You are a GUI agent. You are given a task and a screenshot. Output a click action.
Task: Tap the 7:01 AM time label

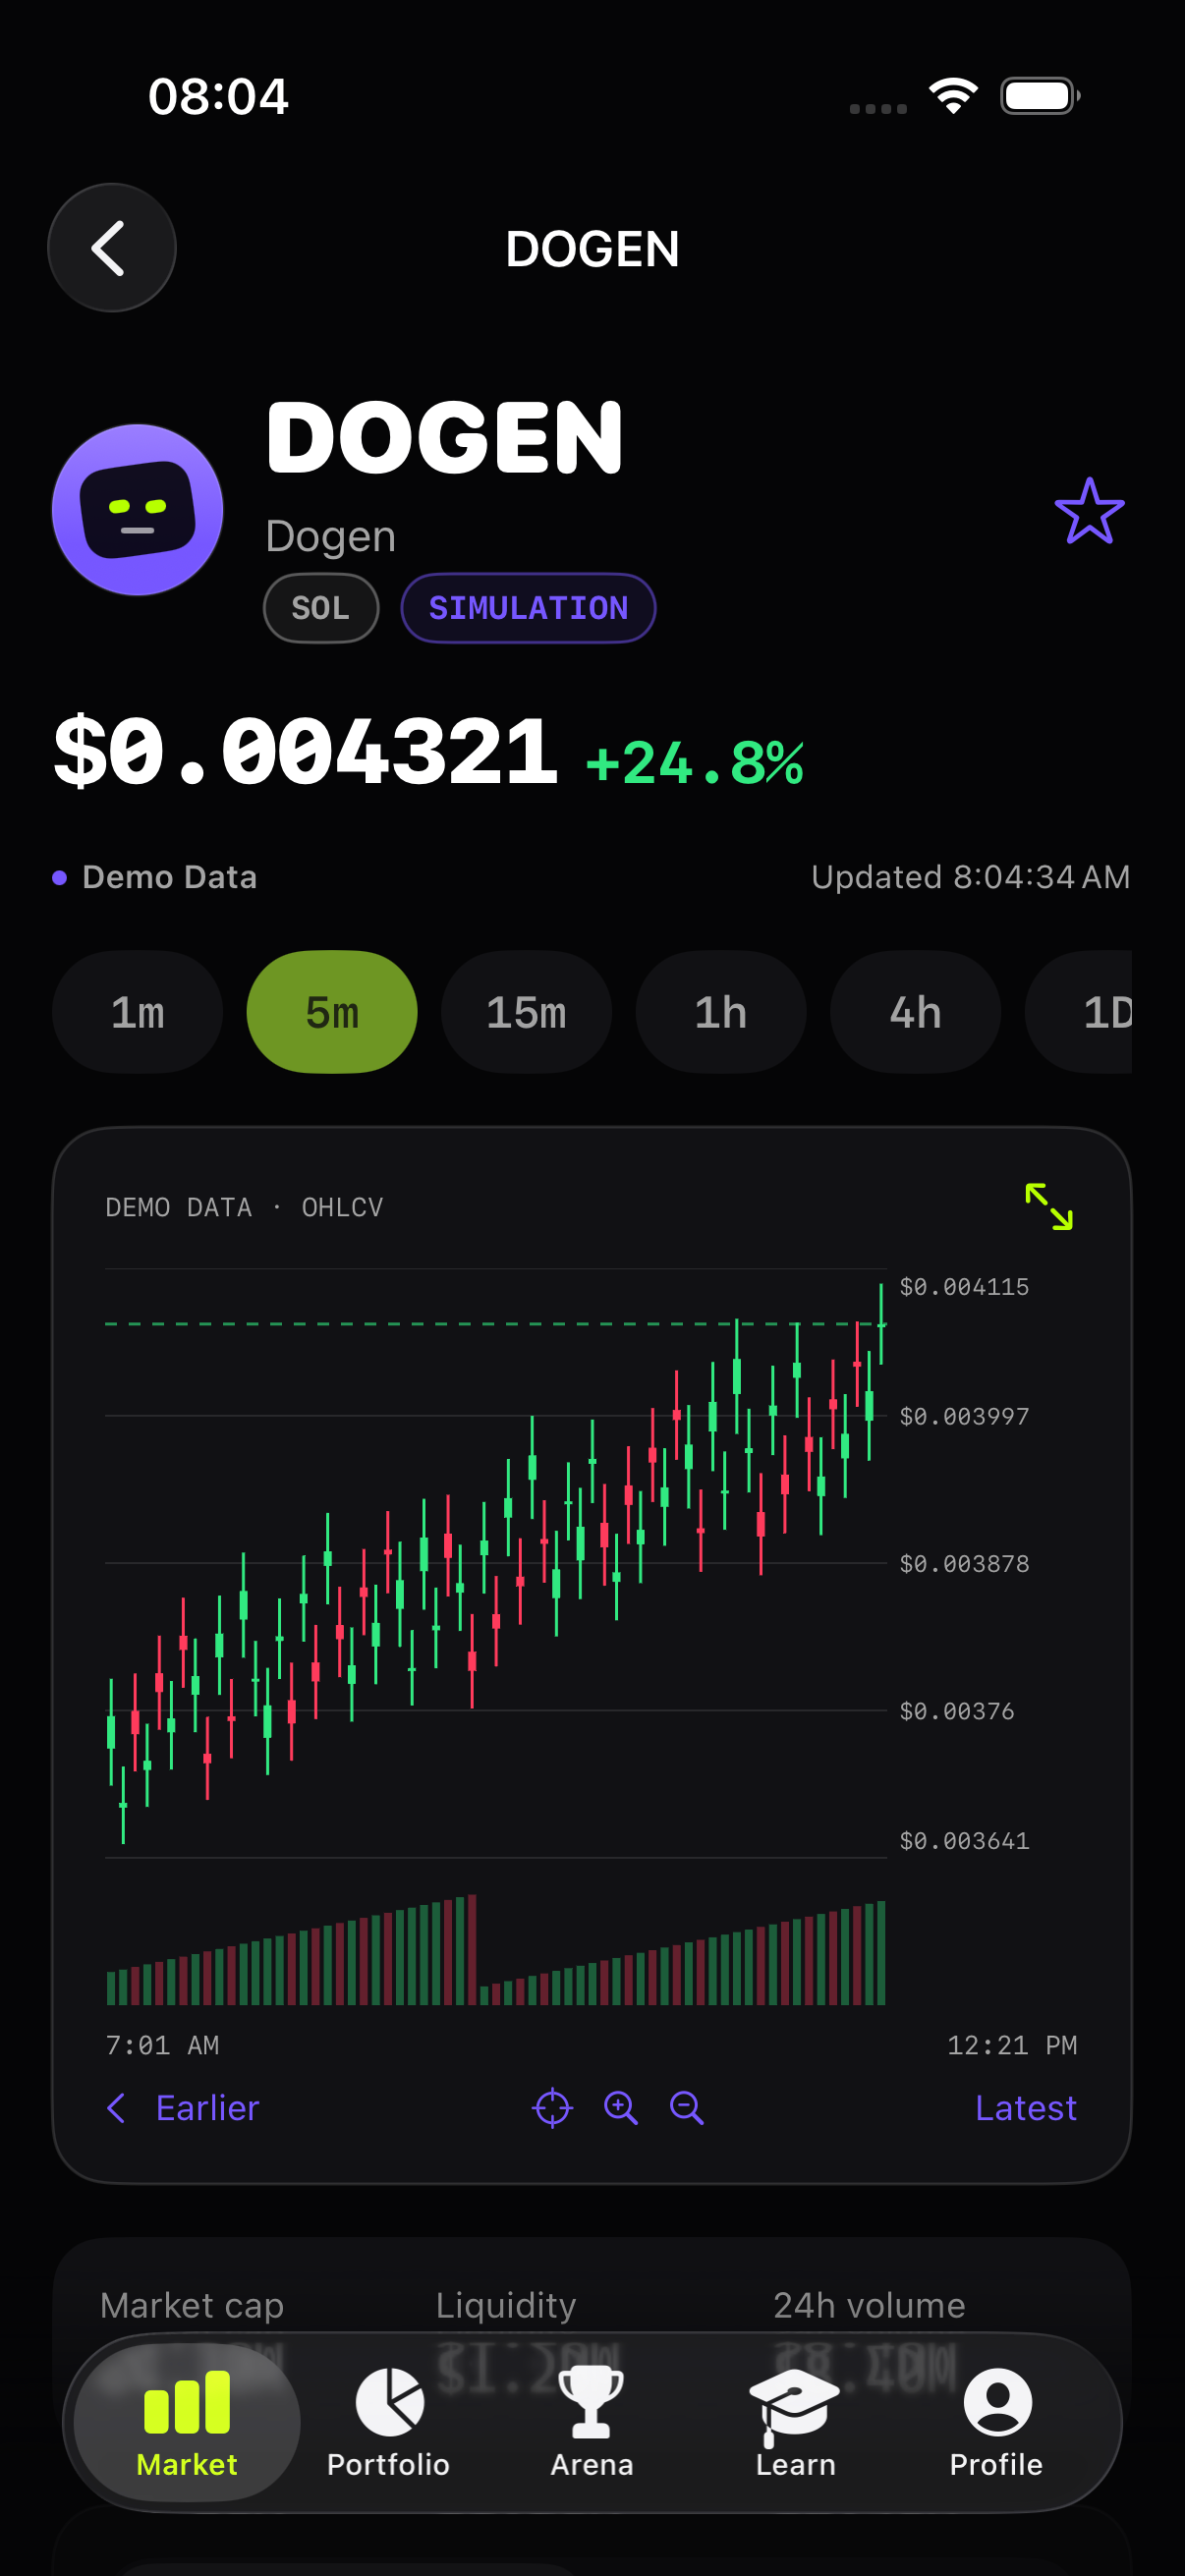[162, 2045]
